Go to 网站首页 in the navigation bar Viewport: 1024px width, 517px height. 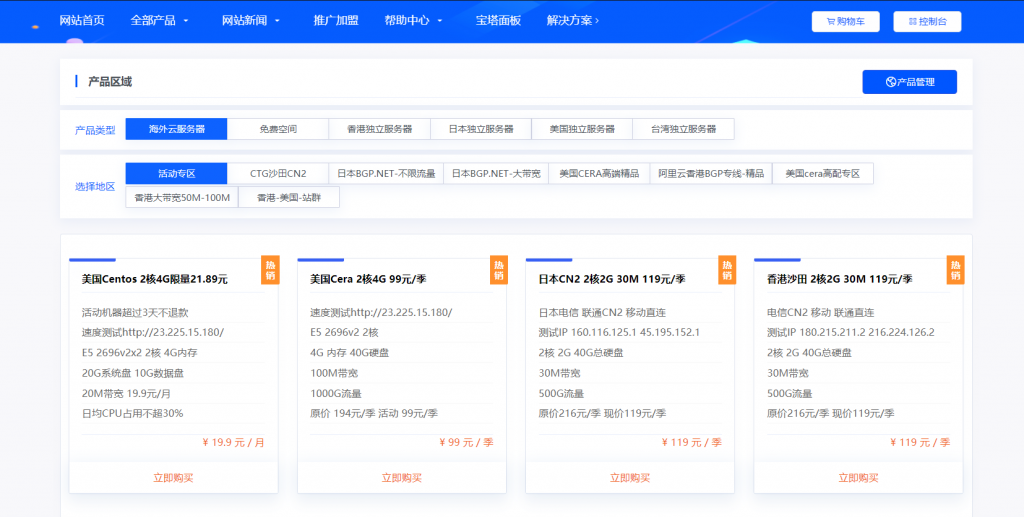[81, 20]
